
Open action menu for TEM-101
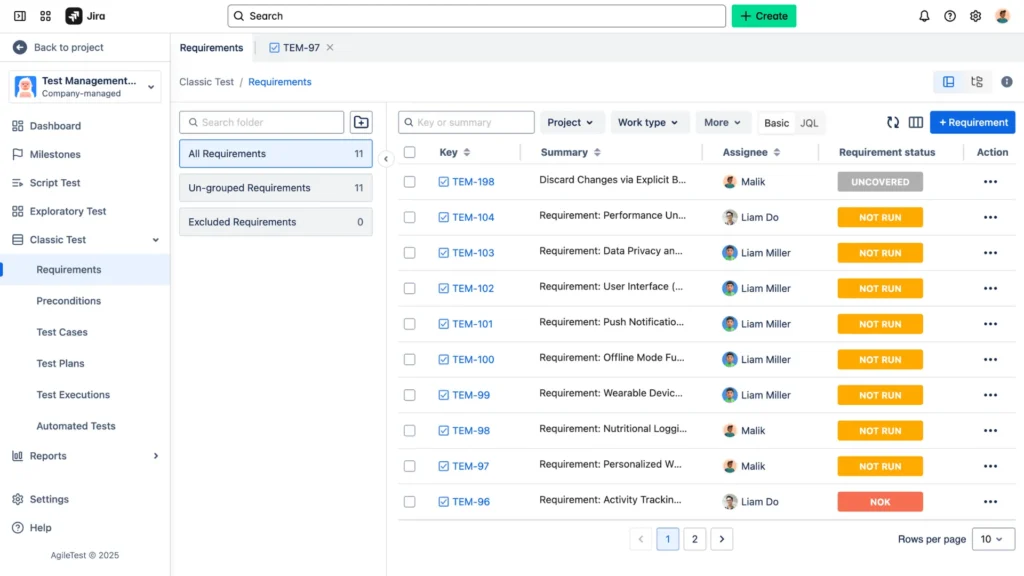click(990, 324)
